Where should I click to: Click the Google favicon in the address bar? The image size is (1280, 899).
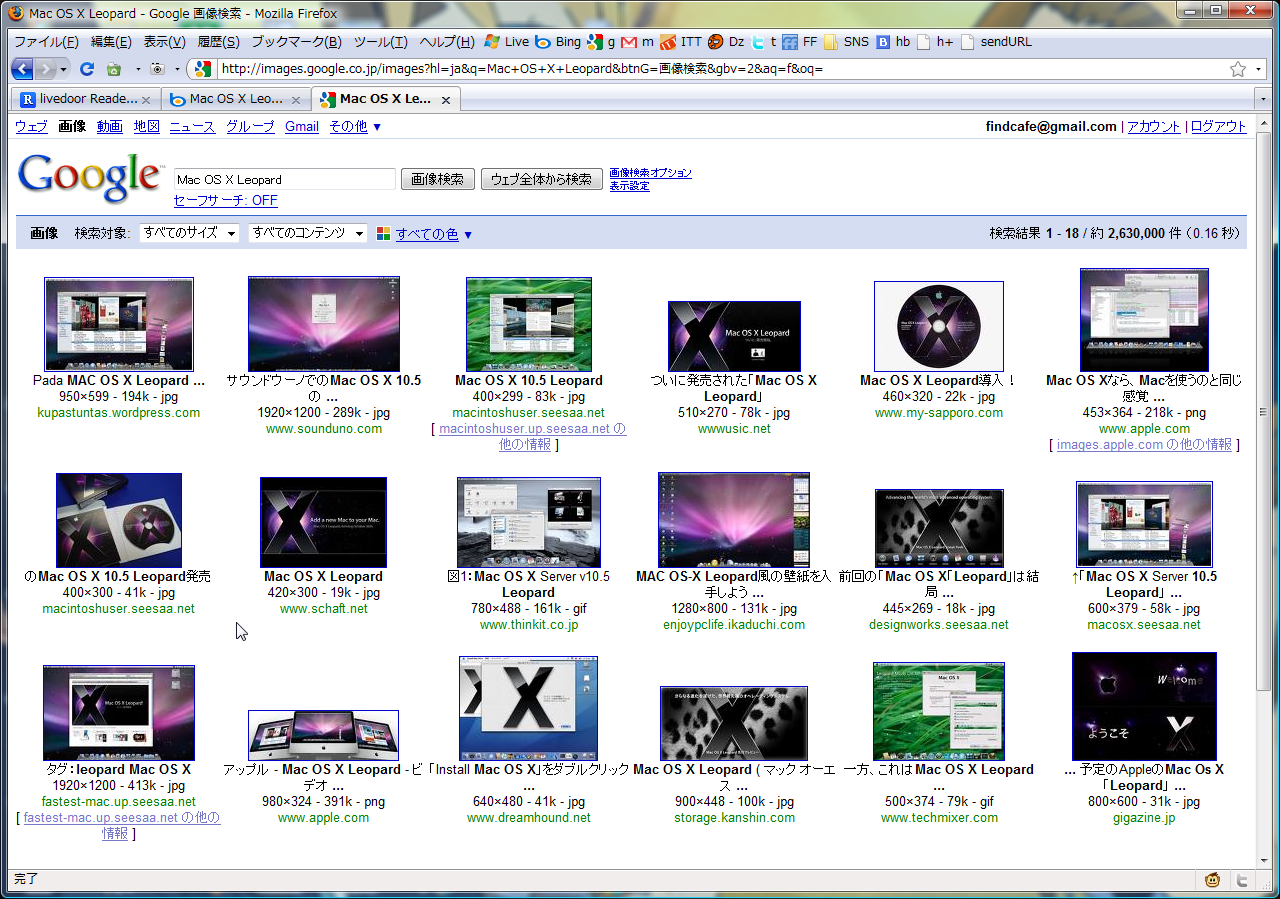pos(203,69)
